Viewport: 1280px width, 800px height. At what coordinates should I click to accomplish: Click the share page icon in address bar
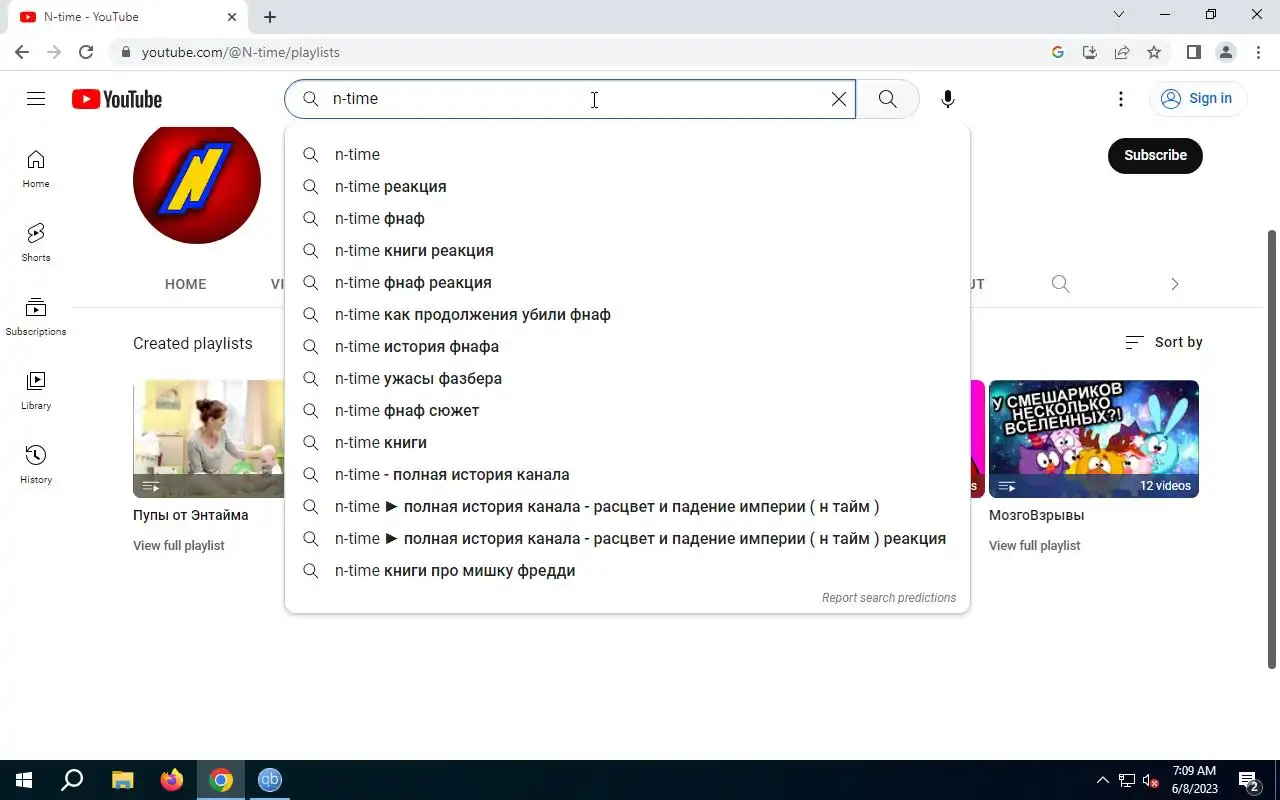pos(1122,52)
